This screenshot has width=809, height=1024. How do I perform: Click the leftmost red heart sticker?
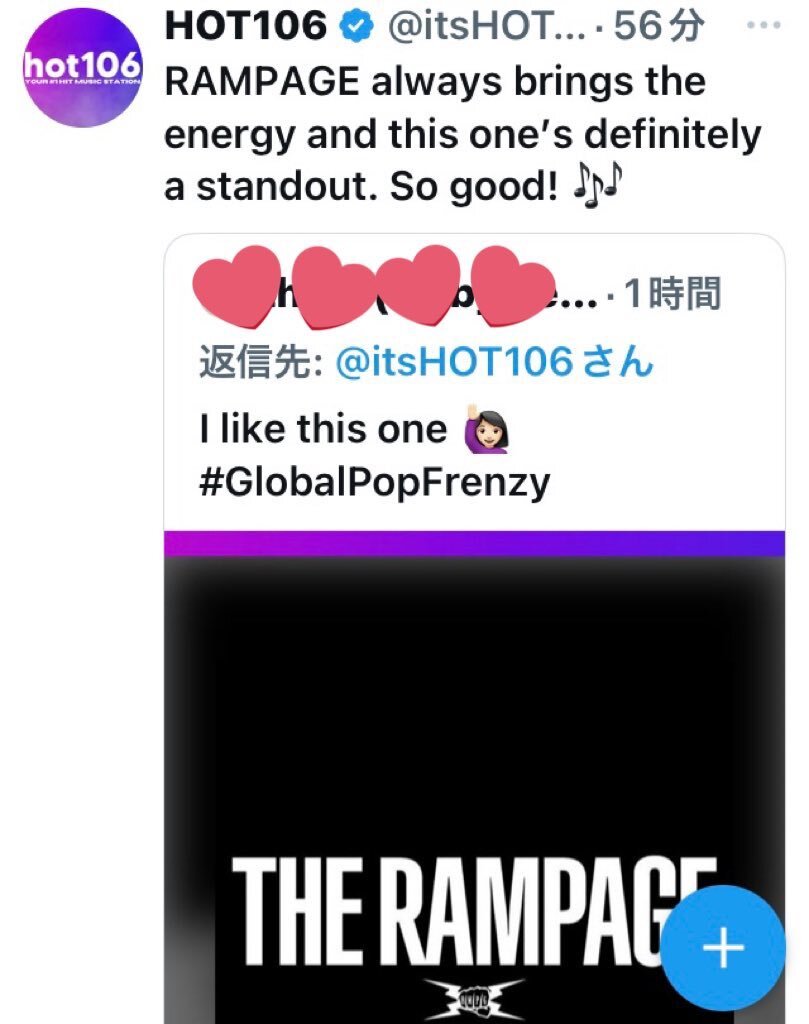click(x=236, y=285)
